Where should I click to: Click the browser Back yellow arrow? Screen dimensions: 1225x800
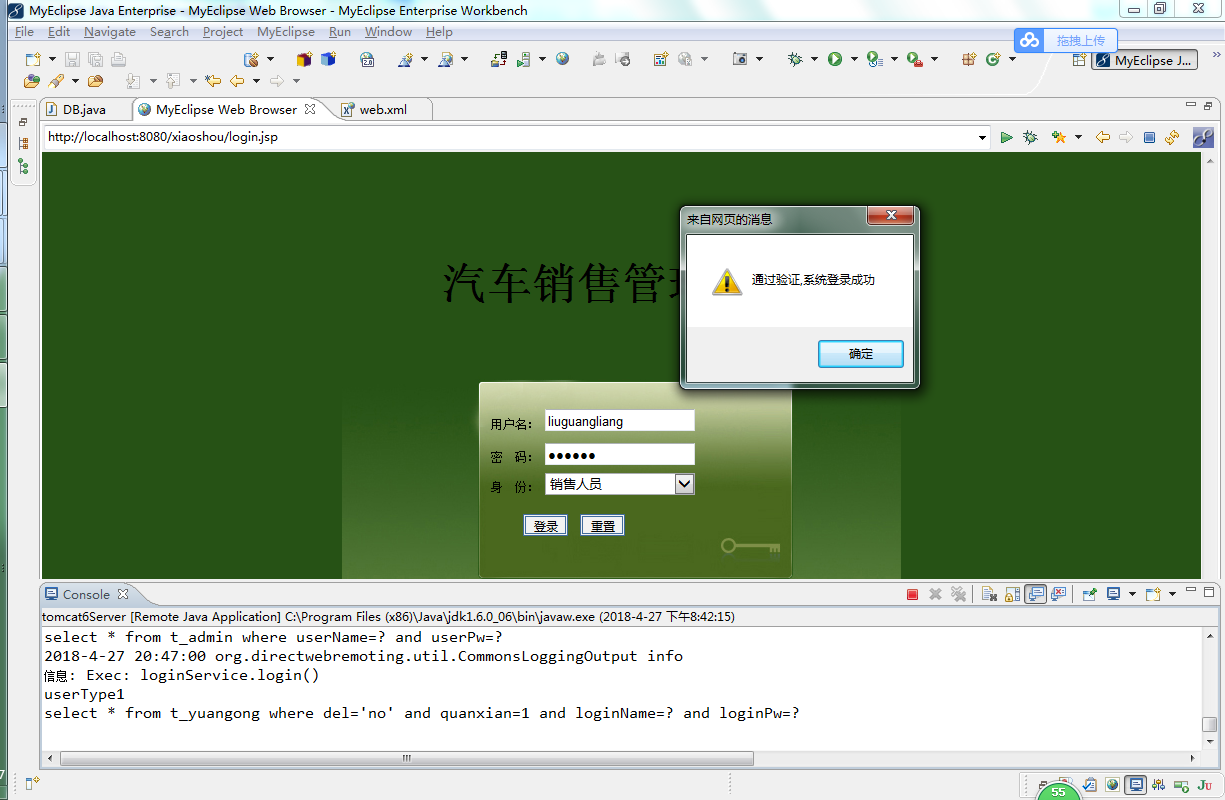coord(1103,138)
